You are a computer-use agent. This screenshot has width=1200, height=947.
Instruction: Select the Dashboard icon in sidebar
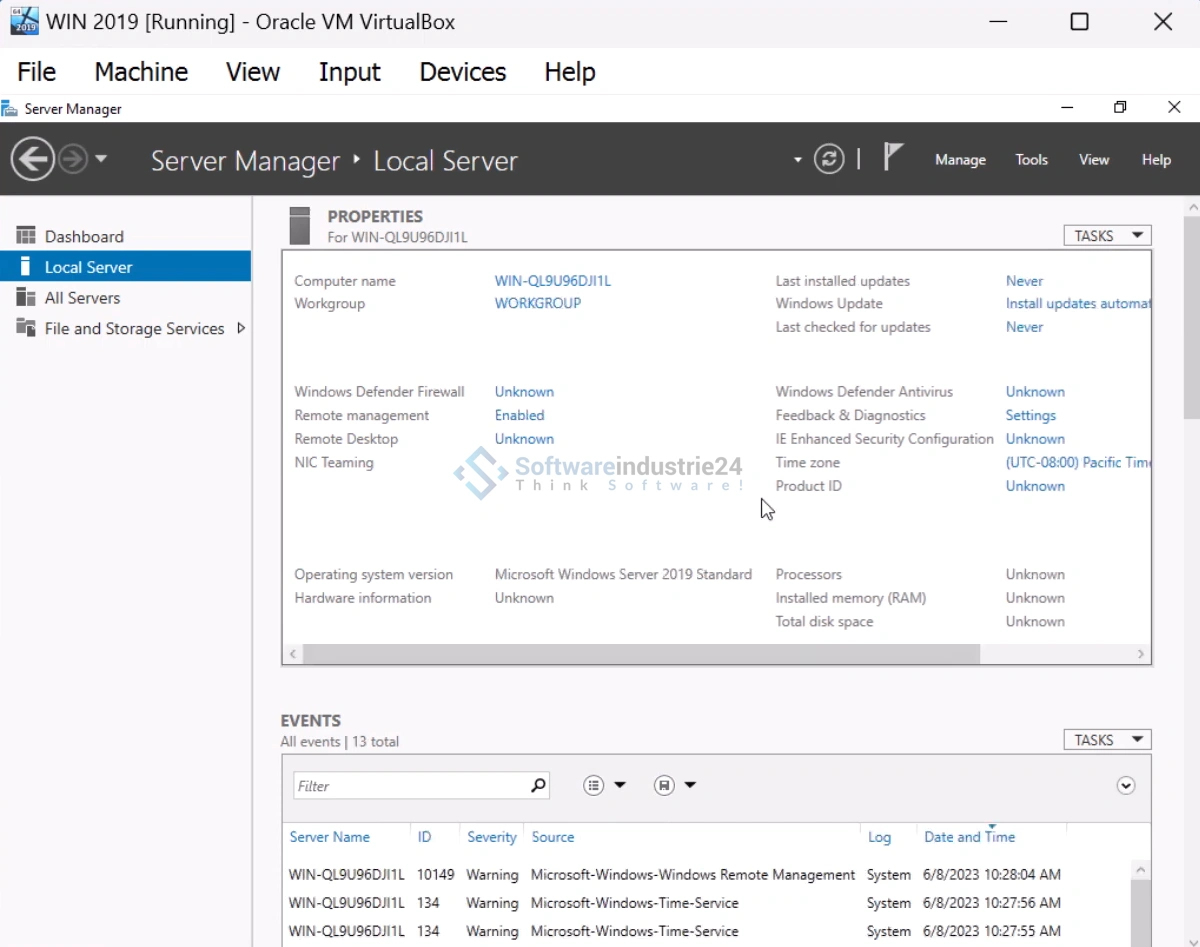coord(26,236)
